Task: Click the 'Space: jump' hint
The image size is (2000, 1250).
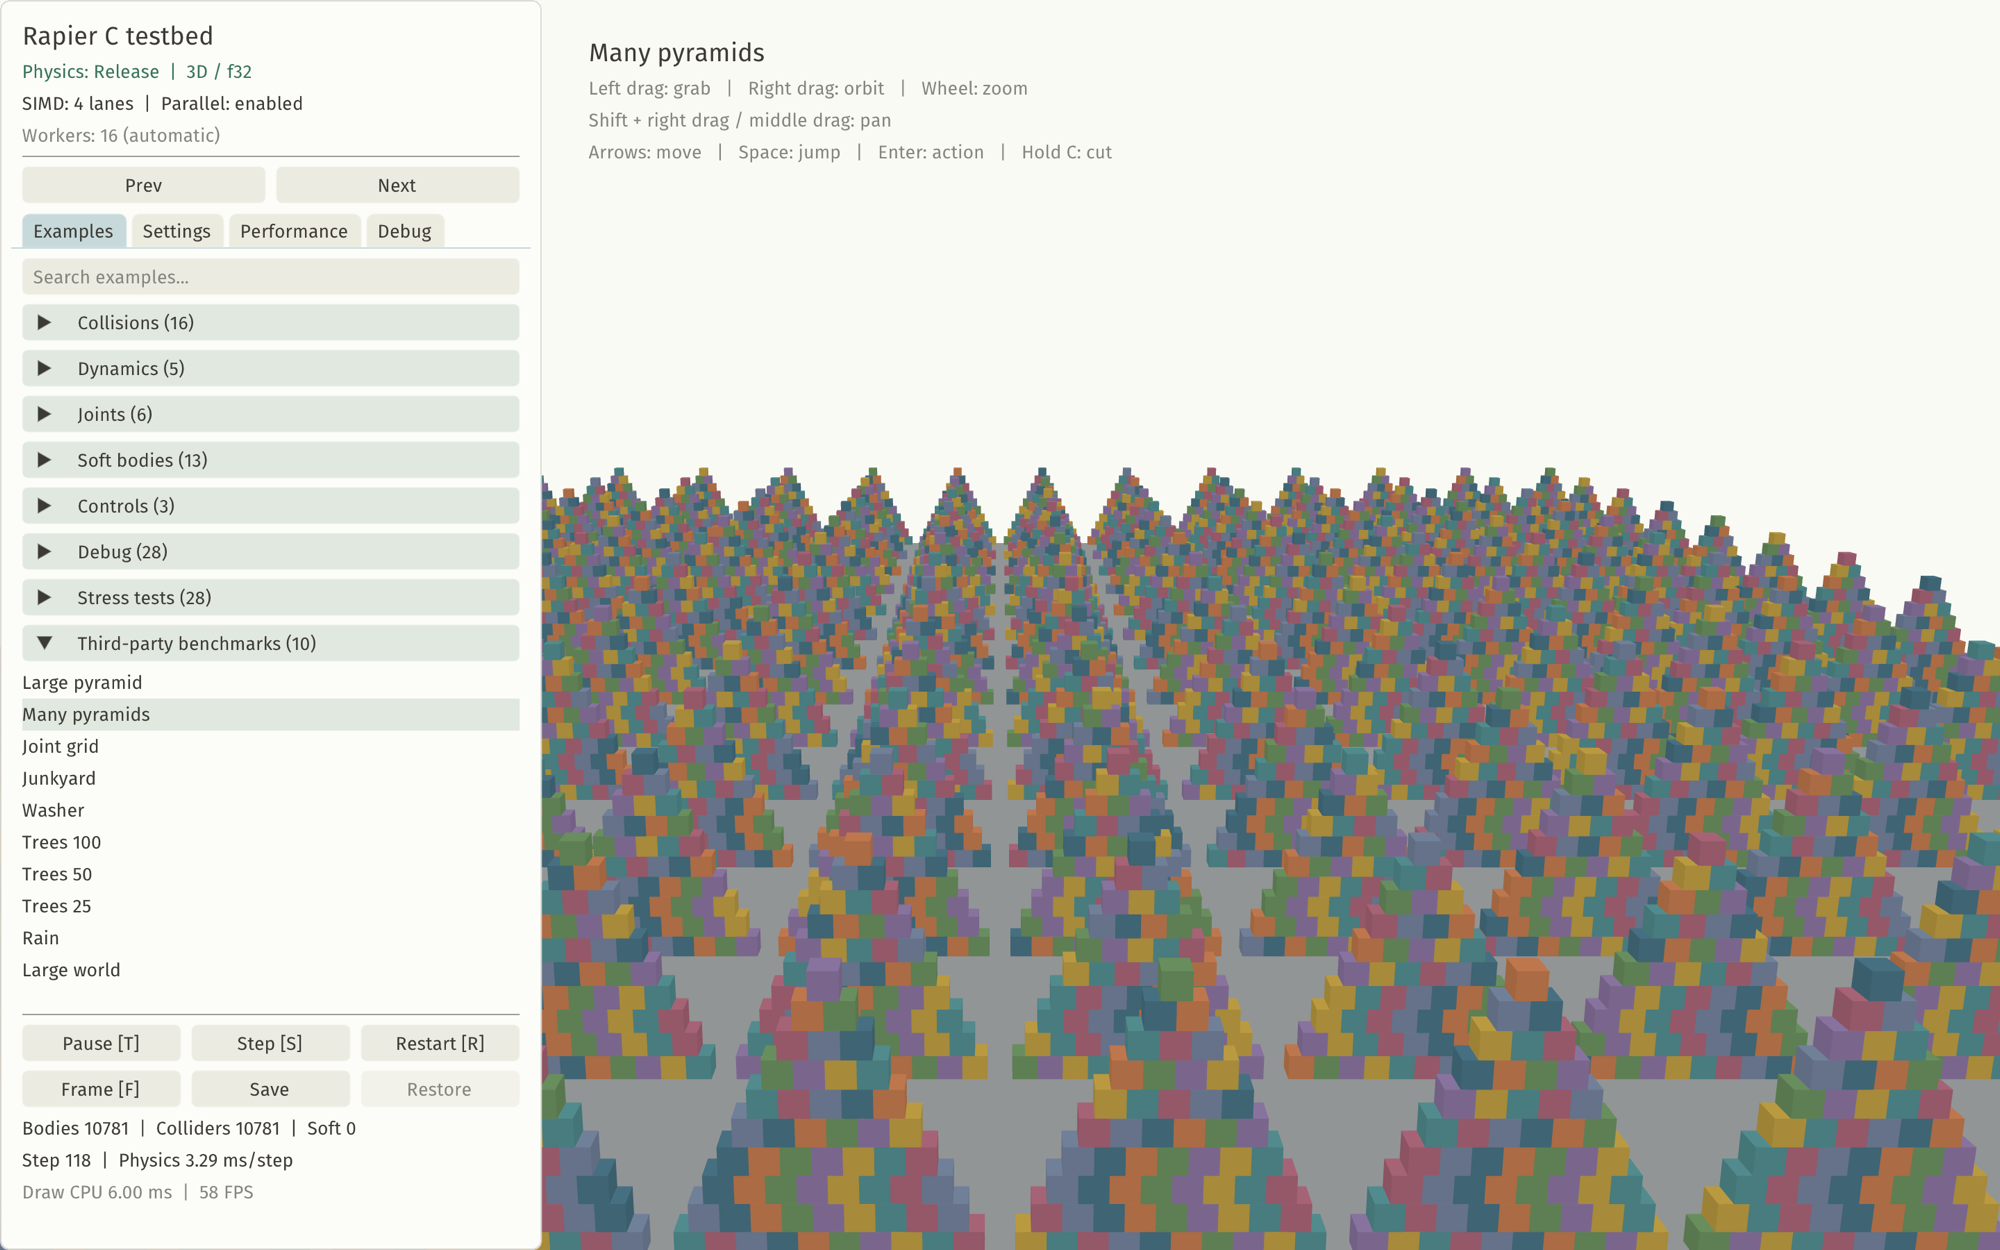Action: (x=790, y=153)
